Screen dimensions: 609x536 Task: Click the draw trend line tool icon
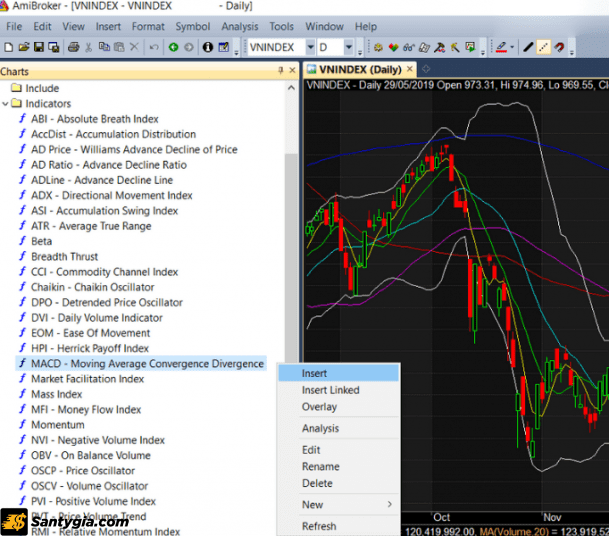coord(528,47)
